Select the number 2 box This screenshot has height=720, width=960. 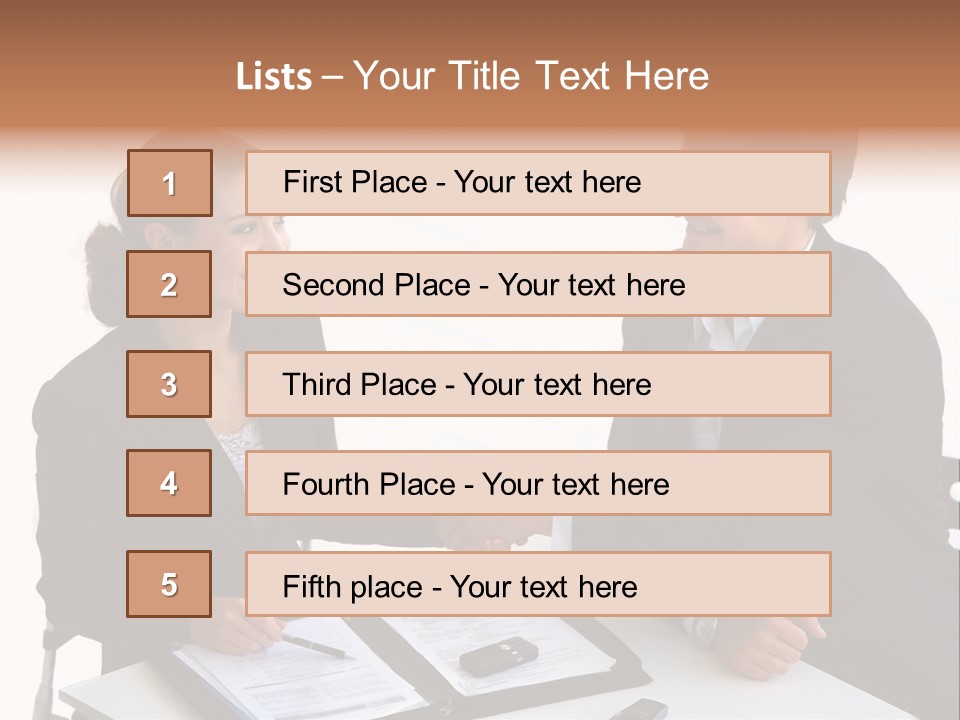(169, 284)
